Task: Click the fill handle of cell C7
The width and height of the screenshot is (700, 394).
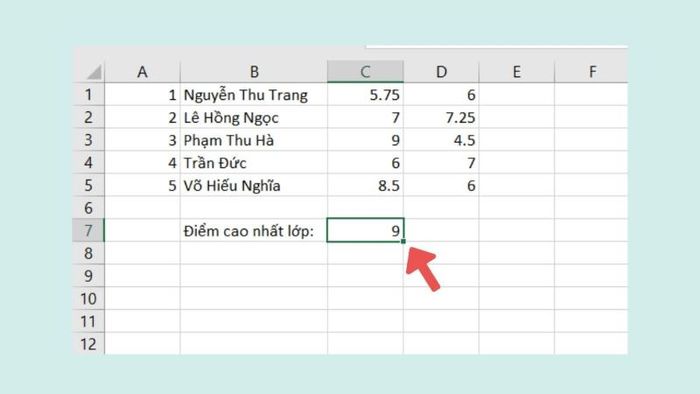Action: click(x=403, y=241)
